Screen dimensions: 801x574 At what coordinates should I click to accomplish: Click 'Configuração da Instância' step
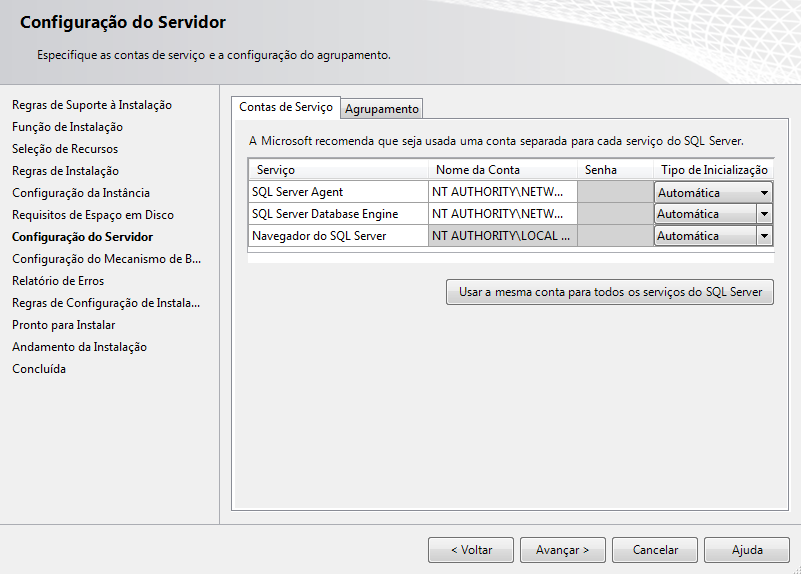pyautogui.click(x=81, y=193)
